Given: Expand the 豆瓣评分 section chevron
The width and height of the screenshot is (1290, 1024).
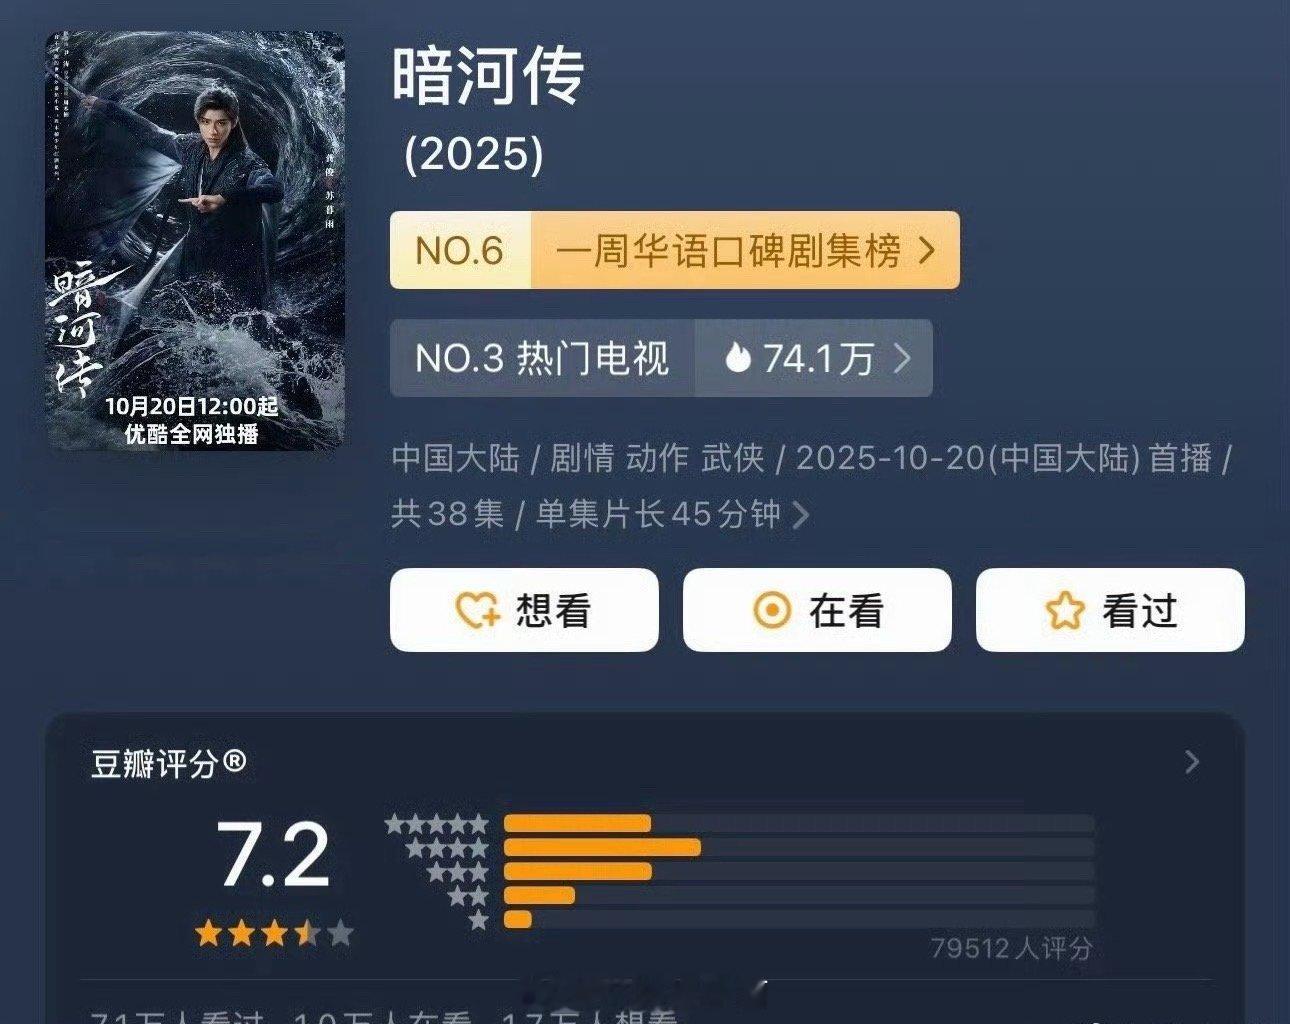Looking at the screenshot, I should click(1191, 762).
